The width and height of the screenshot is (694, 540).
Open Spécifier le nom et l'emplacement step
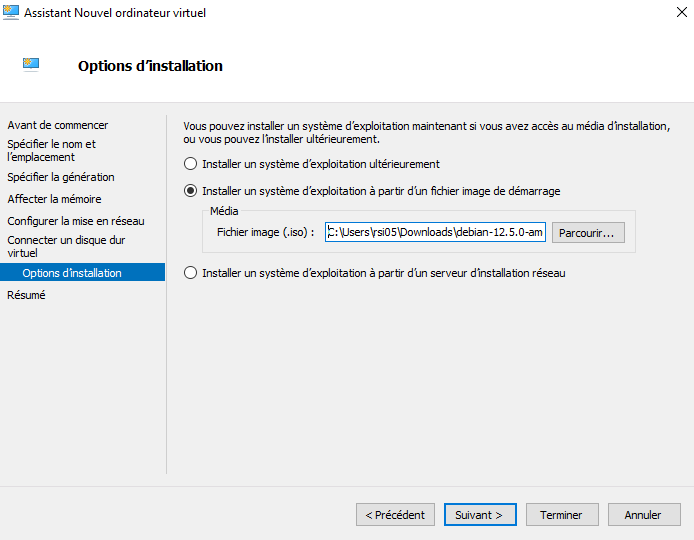point(52,150)
